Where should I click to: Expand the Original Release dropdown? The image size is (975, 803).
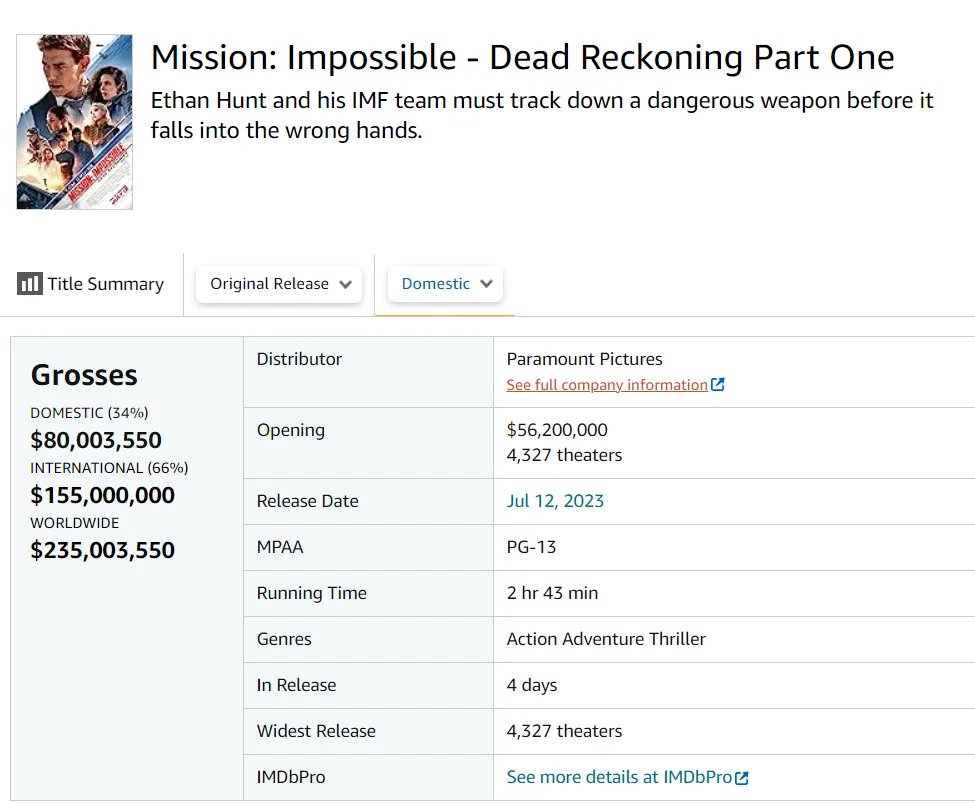(x=279, y=284)
